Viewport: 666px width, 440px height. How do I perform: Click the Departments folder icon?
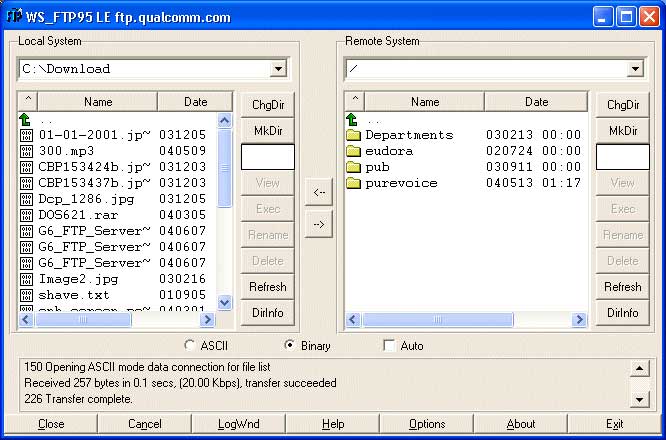click(x=353, y=135)
